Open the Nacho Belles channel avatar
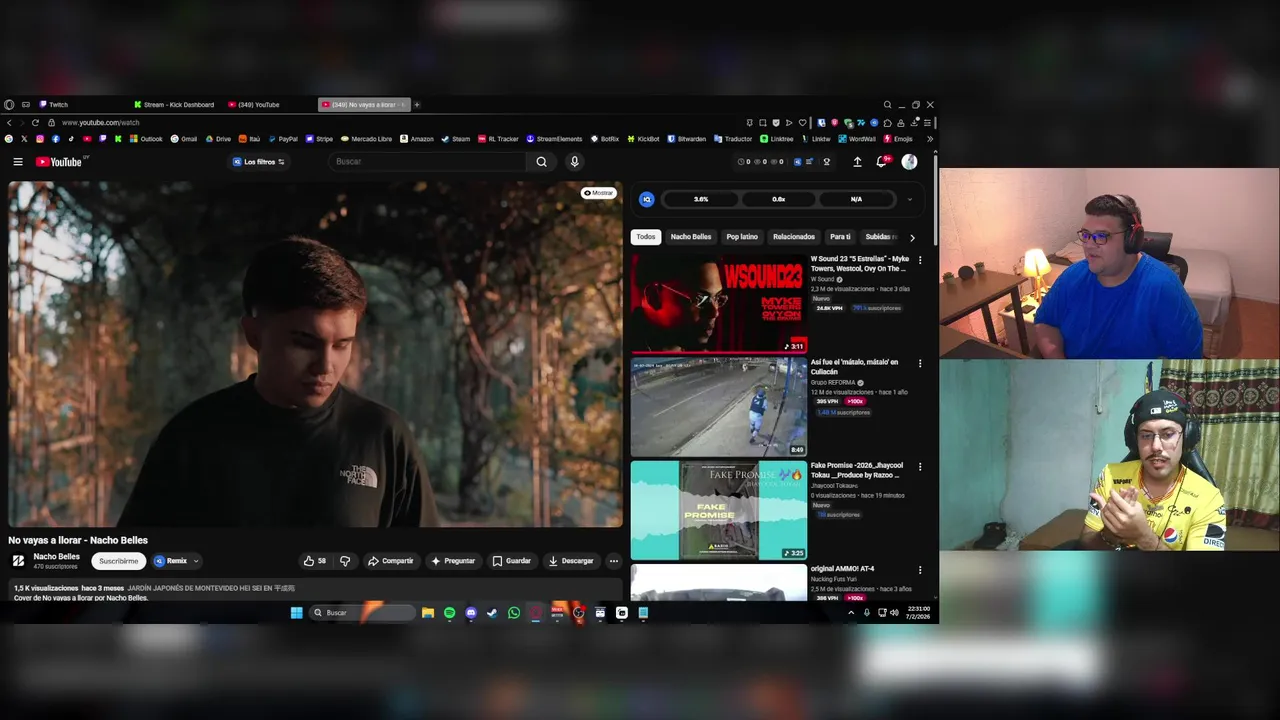 18,561
